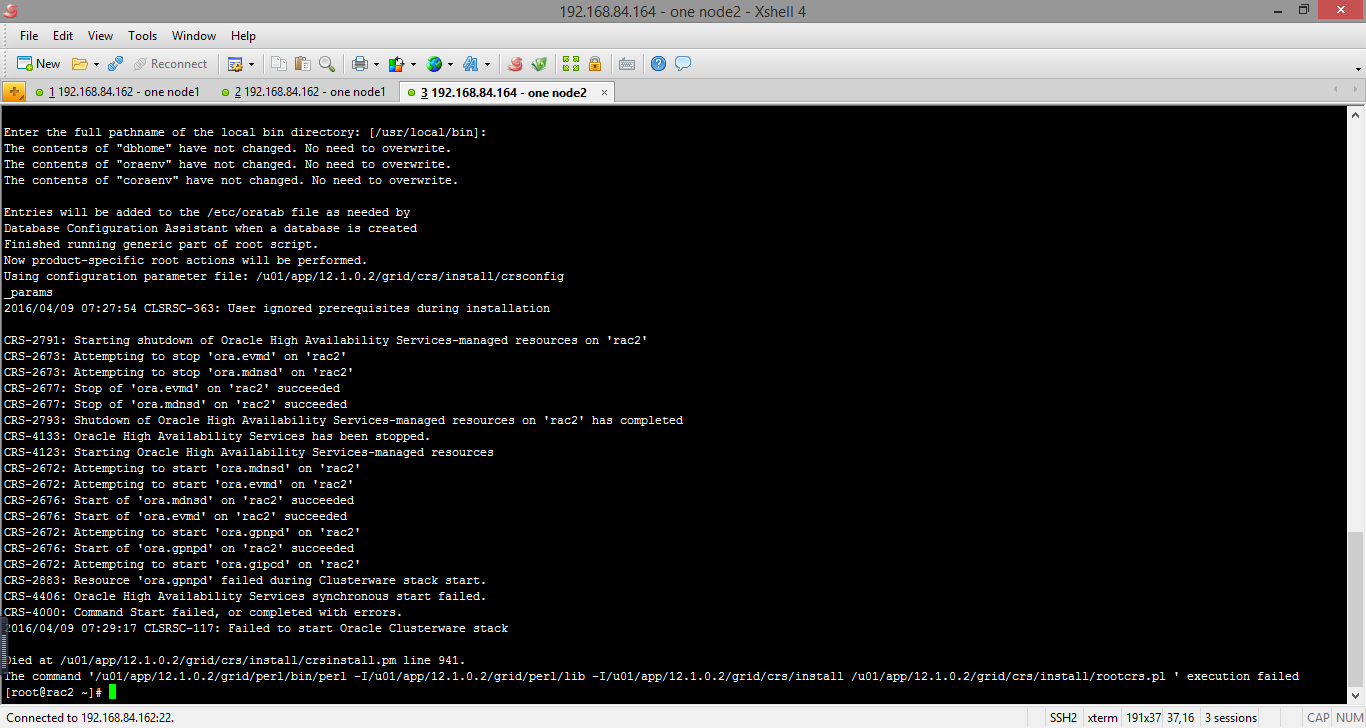Click the New session button
The width and height of the screenshot is (1366, 728).
tap(38, 64)
